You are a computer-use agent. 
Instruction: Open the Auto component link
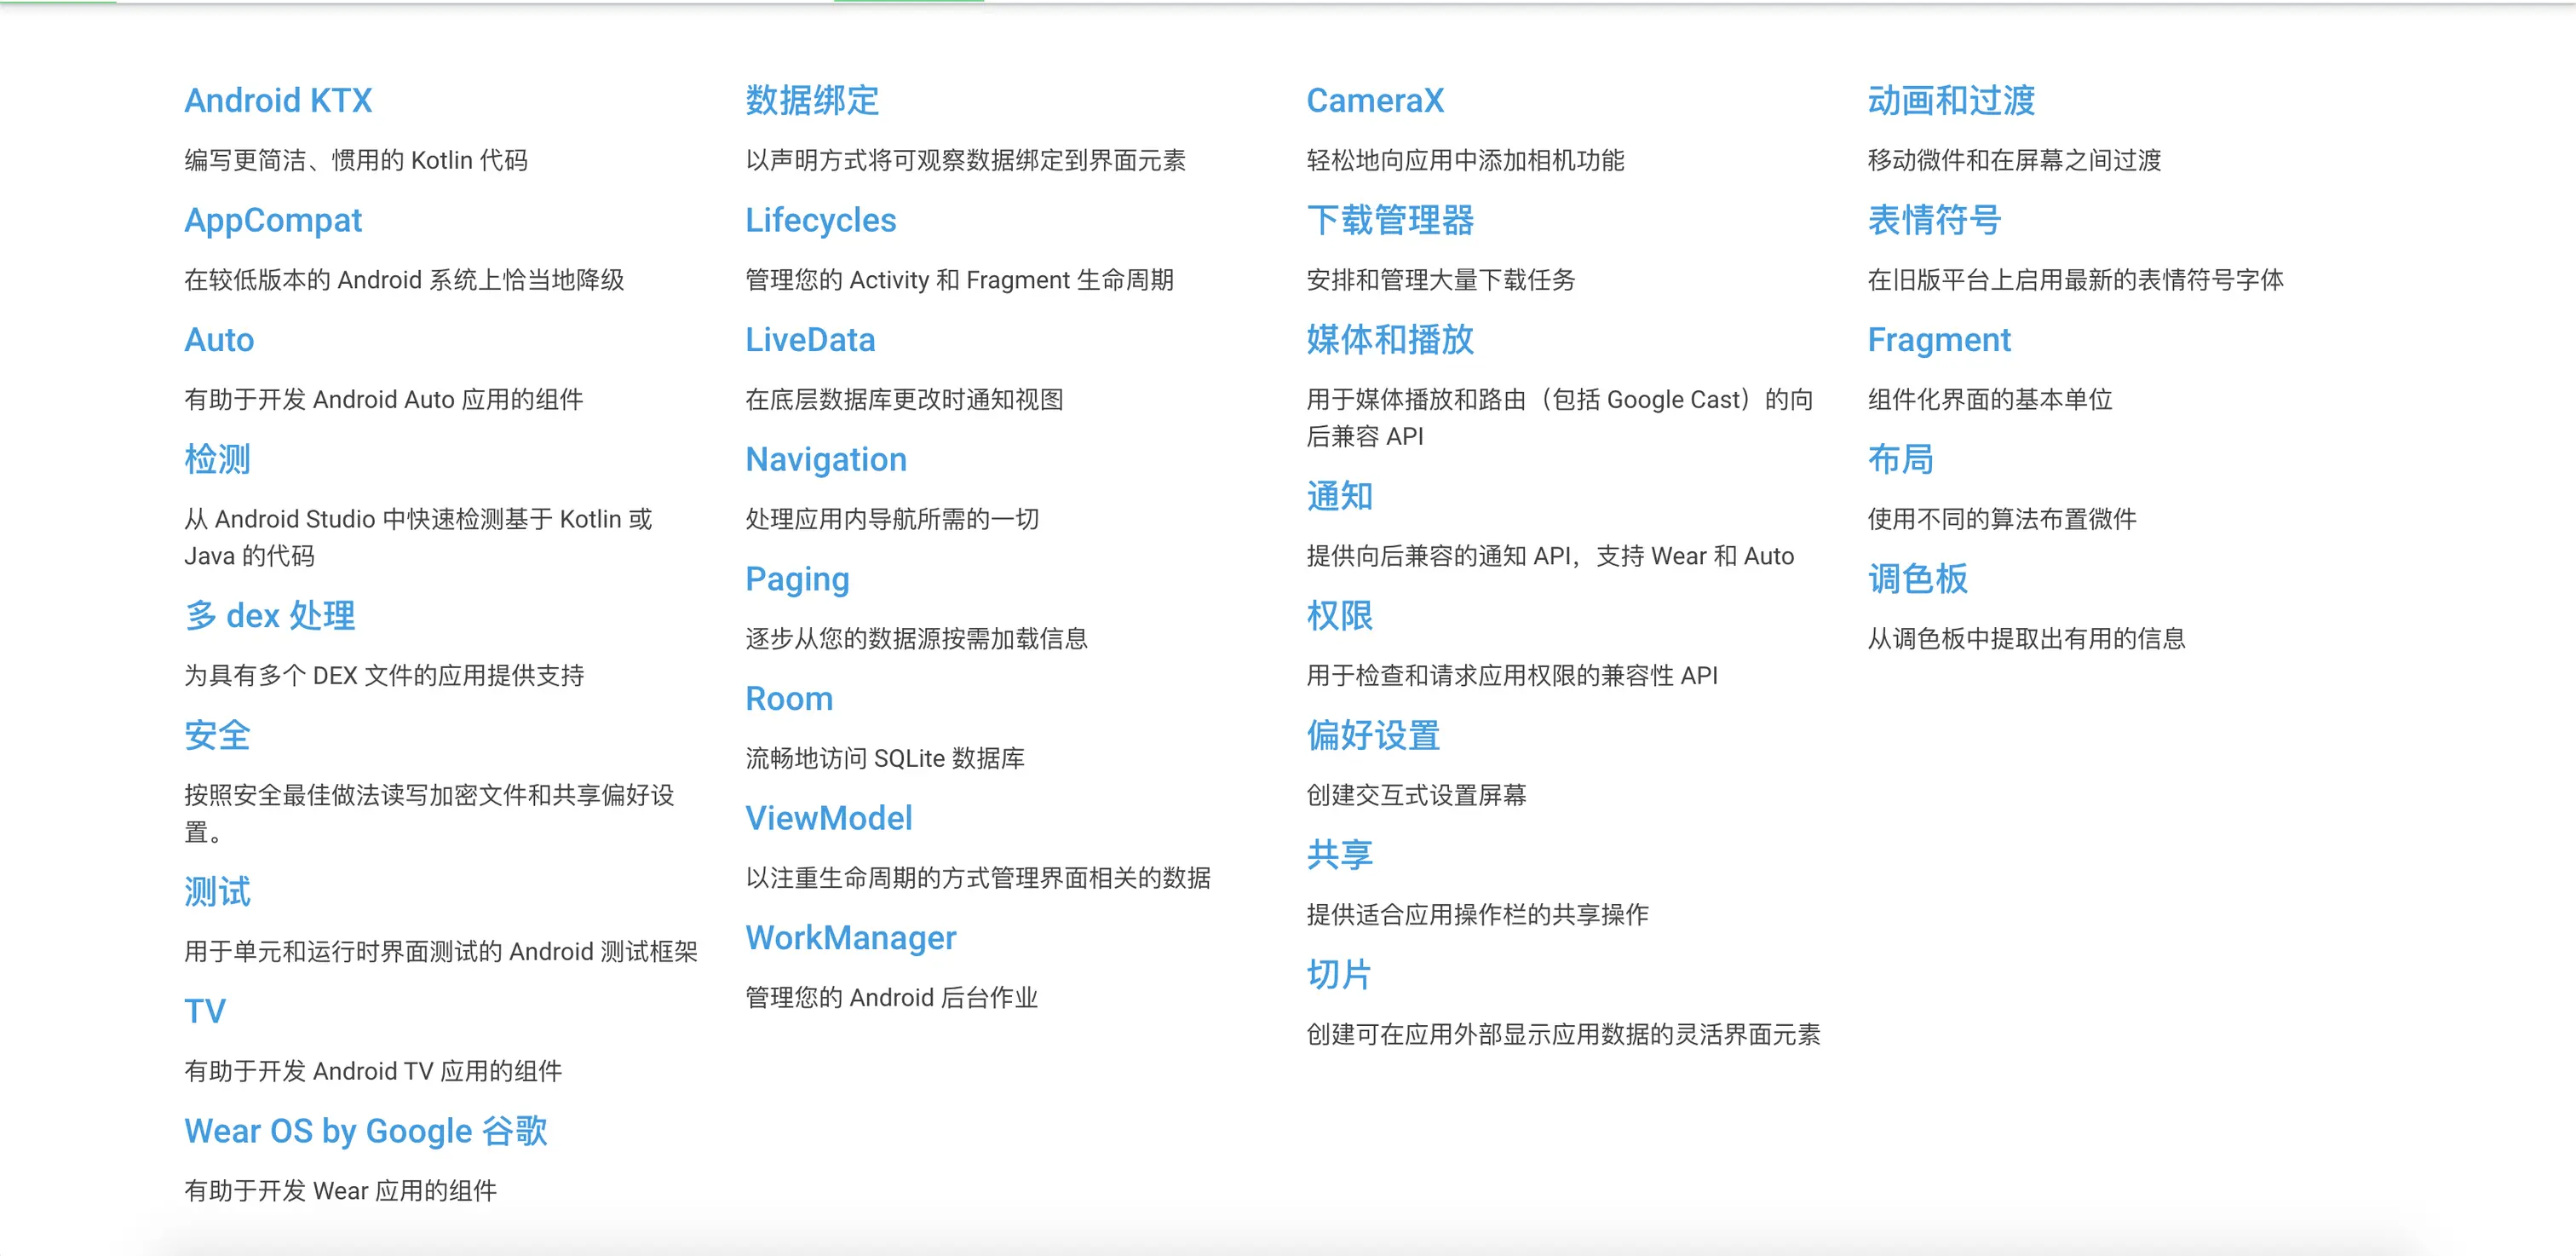point(219,340)
